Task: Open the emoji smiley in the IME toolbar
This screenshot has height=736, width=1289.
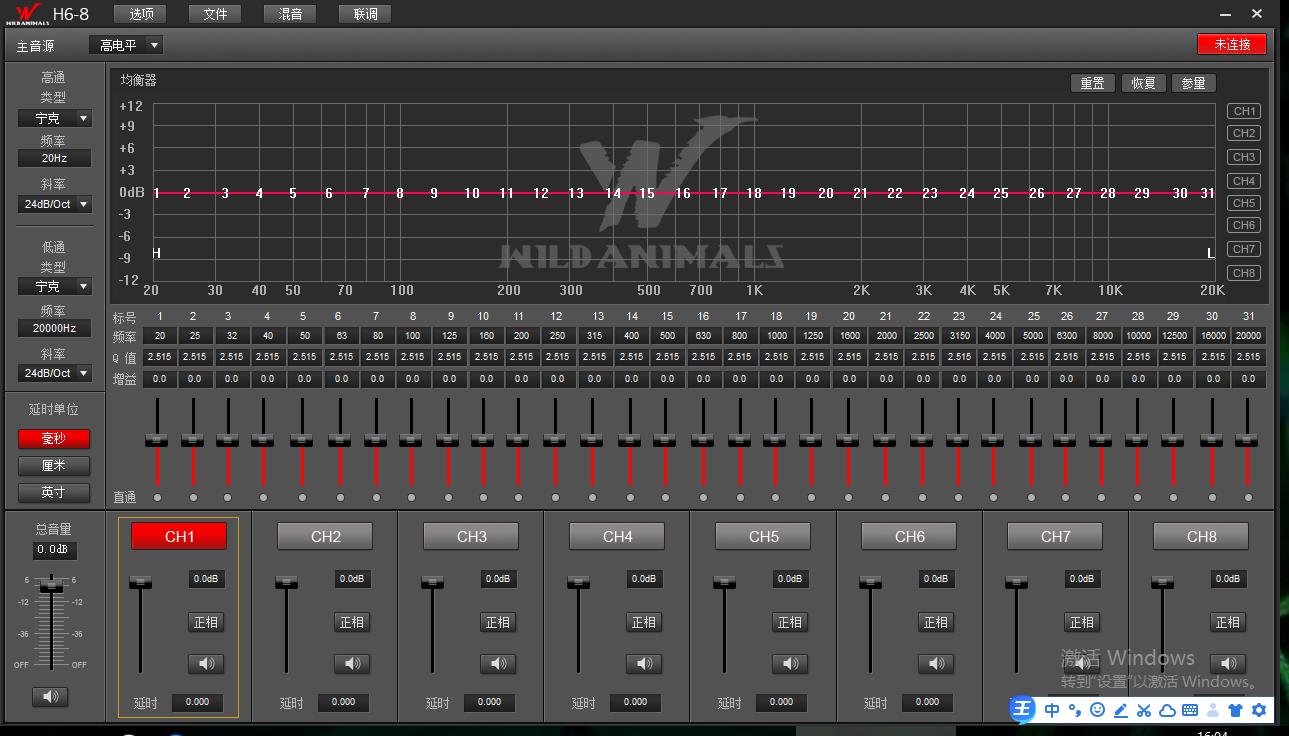Action: (1097, 710)
